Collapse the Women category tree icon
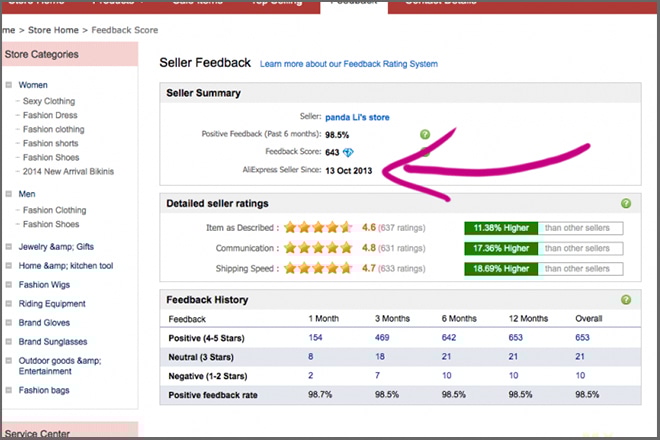660x440 pixels. 8,85
